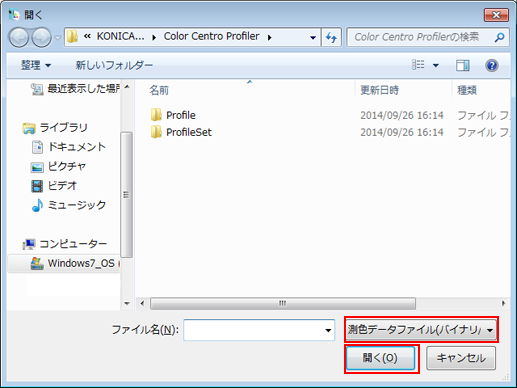Click the file list horizontal scrollbar thumb
This screenshot has width=517, height=388.
tap(283, 303)
